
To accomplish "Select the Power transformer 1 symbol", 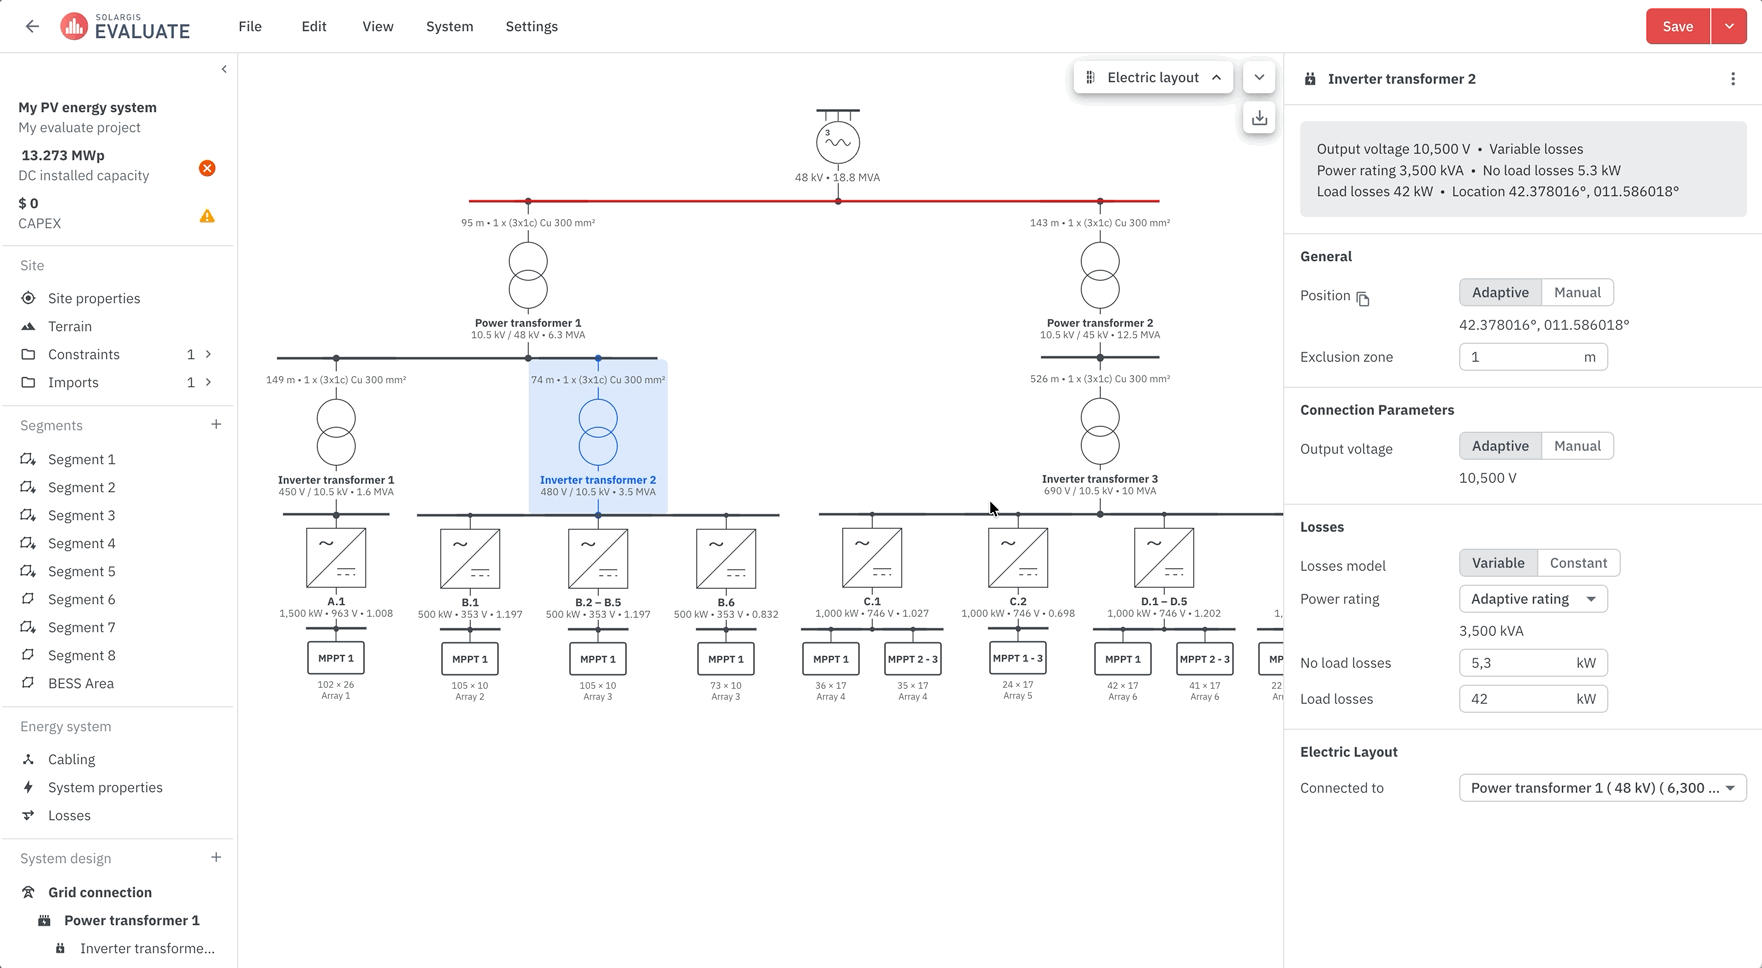I will [x=528, y=276].
